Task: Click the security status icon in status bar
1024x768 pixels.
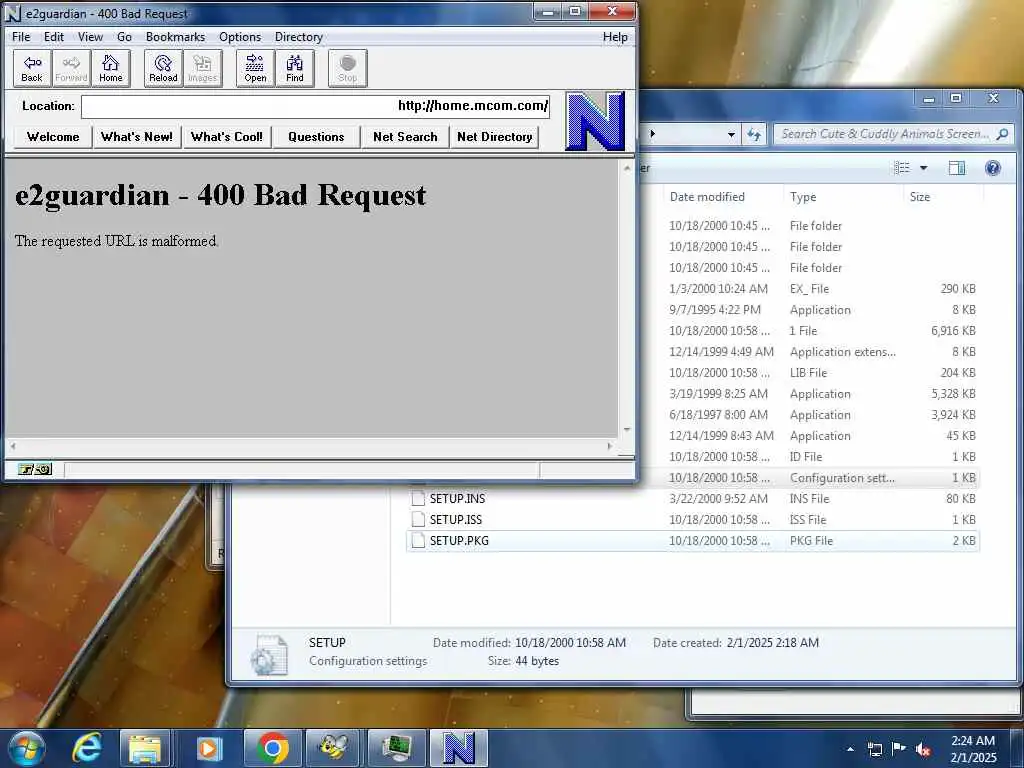Action: [x=35, y=469]
